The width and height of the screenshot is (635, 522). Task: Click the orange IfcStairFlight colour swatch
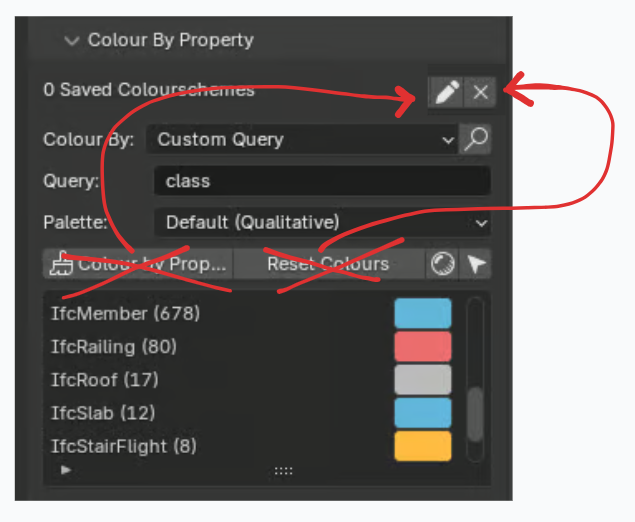click(423, 446)
